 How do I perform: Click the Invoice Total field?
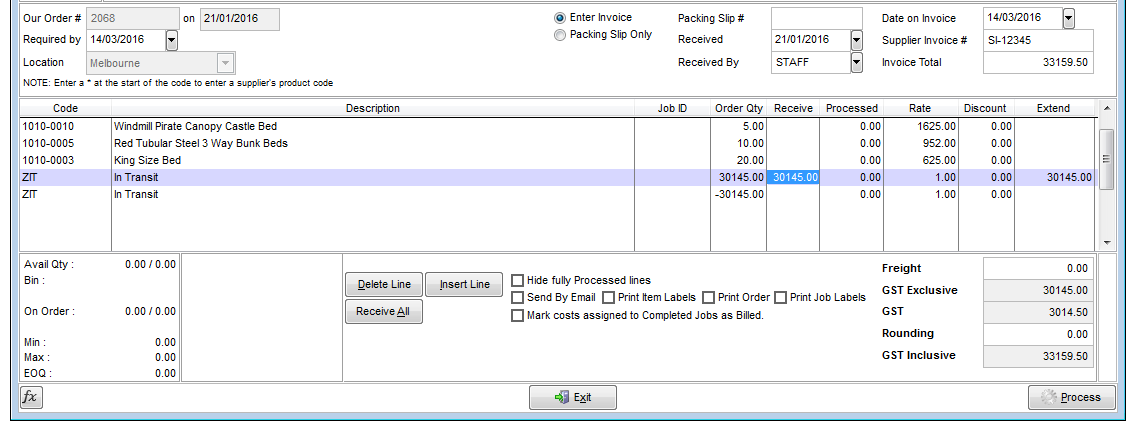pos(1038,63)
